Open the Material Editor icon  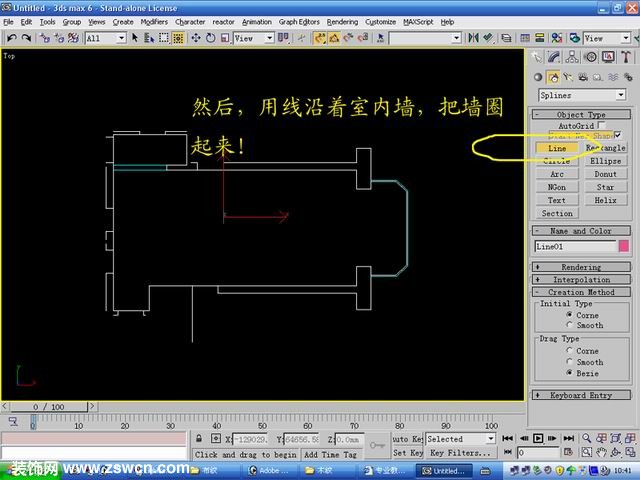[x=556, y=38]
